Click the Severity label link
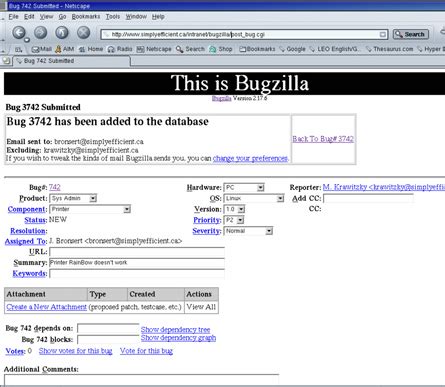Image resolution: width=445 pixels, height=387 pixels. 207,231
